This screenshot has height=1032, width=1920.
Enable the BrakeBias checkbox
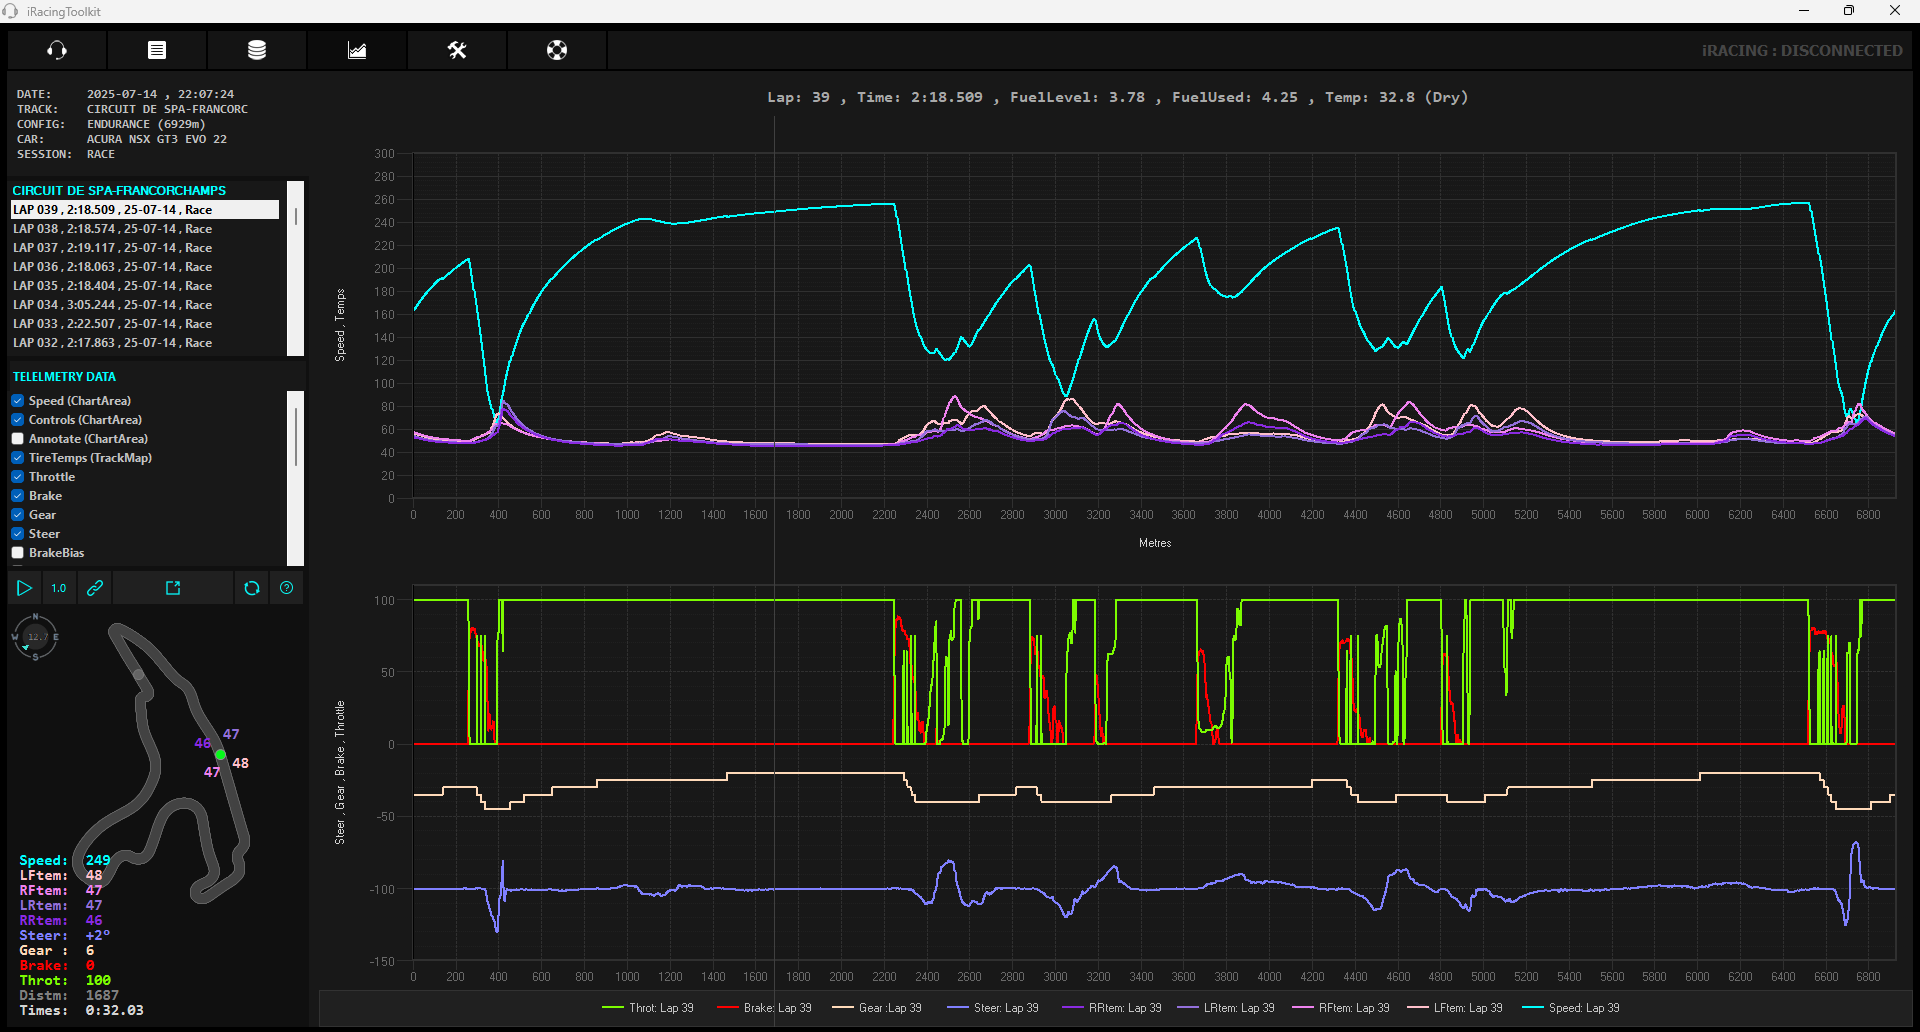(x=16, y=552)
